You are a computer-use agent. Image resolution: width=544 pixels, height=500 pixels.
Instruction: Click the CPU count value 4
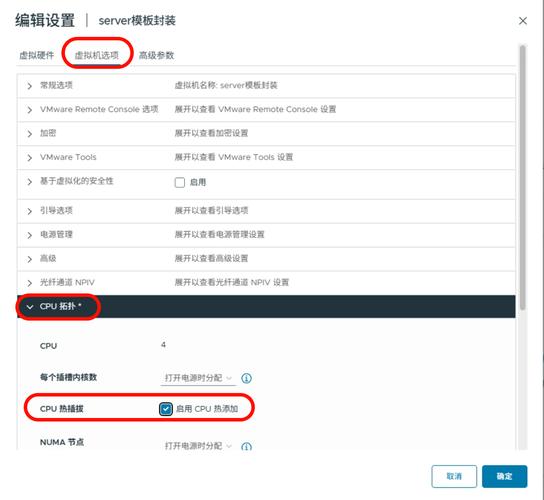pyautogui.click(x=163, y=345)
